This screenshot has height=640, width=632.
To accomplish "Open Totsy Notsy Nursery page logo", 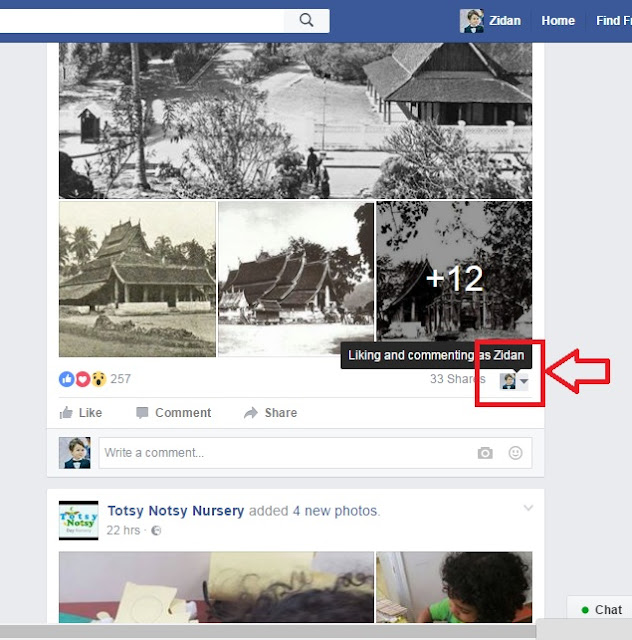I will click(x=78, y=520).
